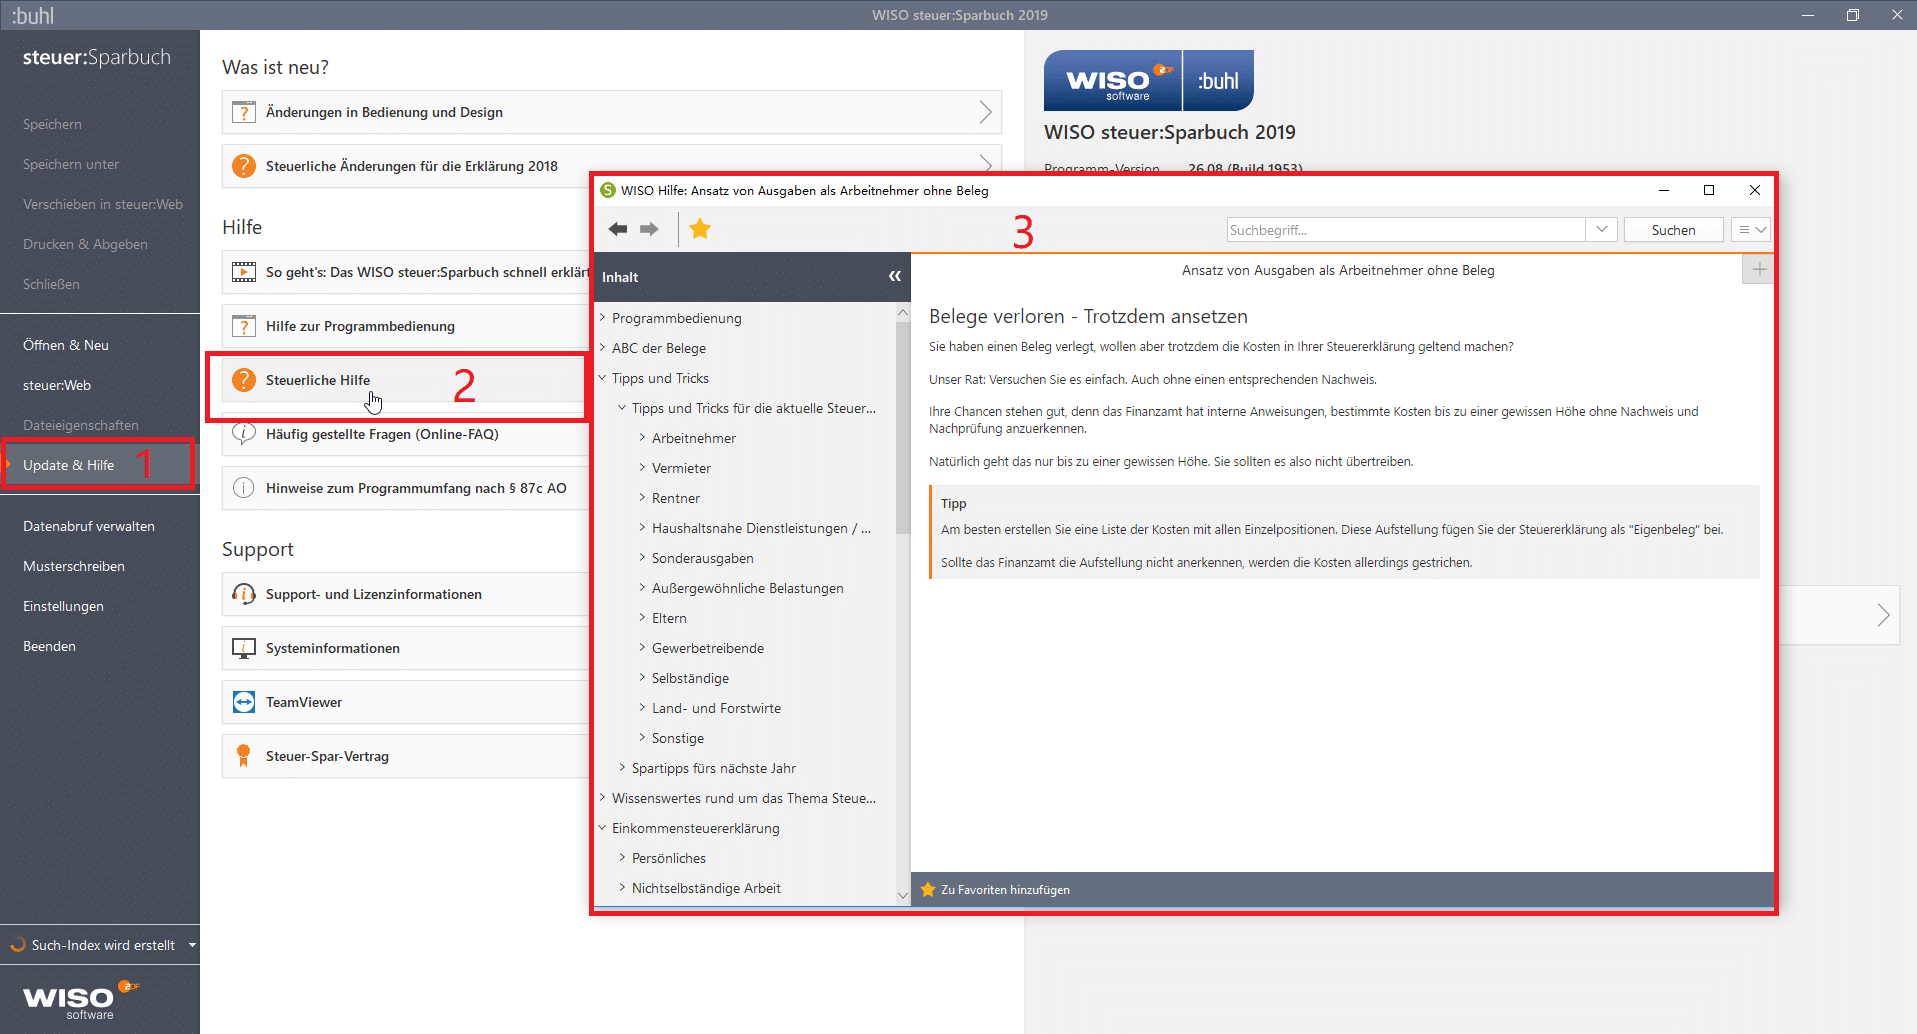Image resolution: width=1917 pixels, height=1034 pixels.
Task: Select Sonstige tree item
Action: coord(678,738)
